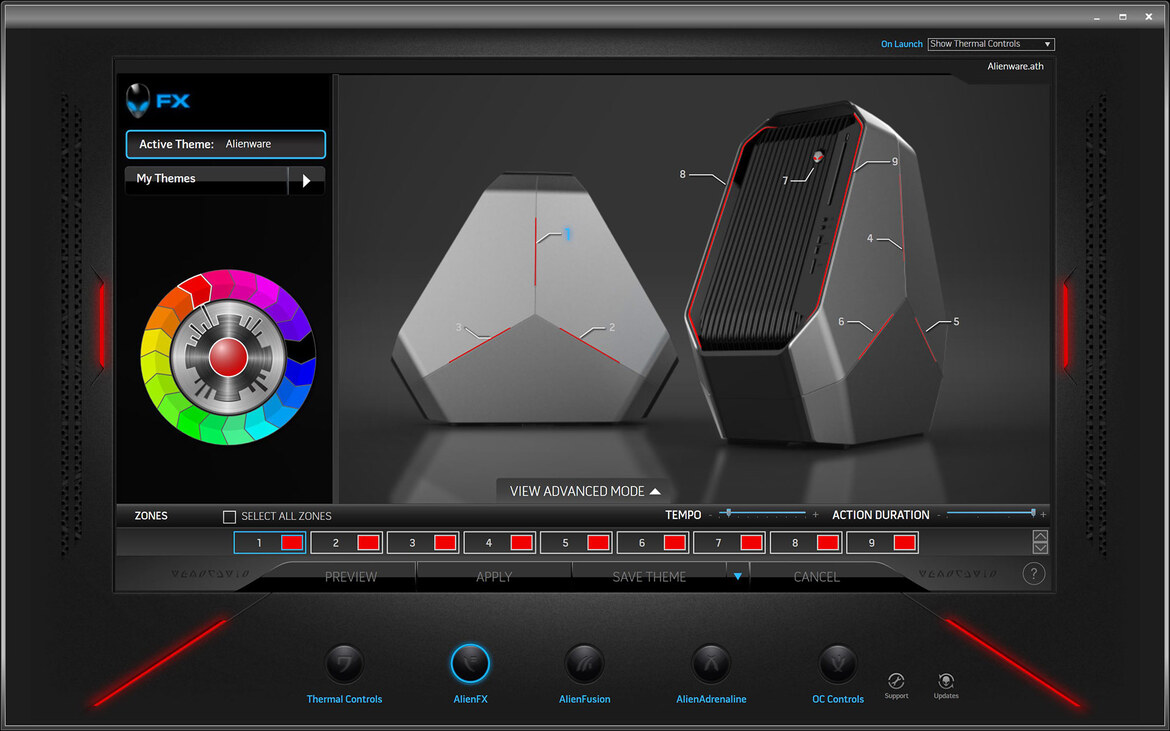This screenshot has width=1170, height=731.
Task: Click the Alienware.ath file name
Action: (1016, 66)
